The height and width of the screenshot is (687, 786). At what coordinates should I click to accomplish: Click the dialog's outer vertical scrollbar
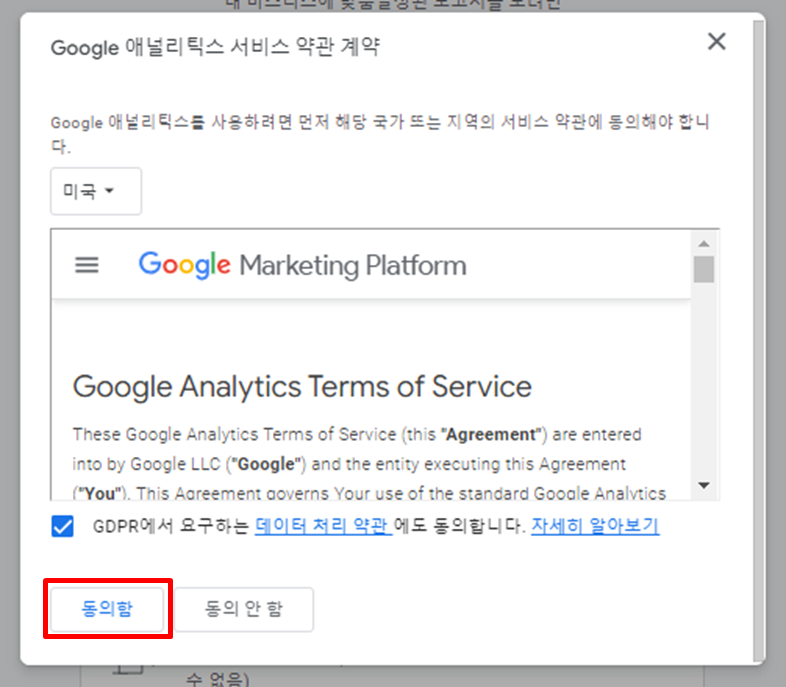click(x=758, y=339)
